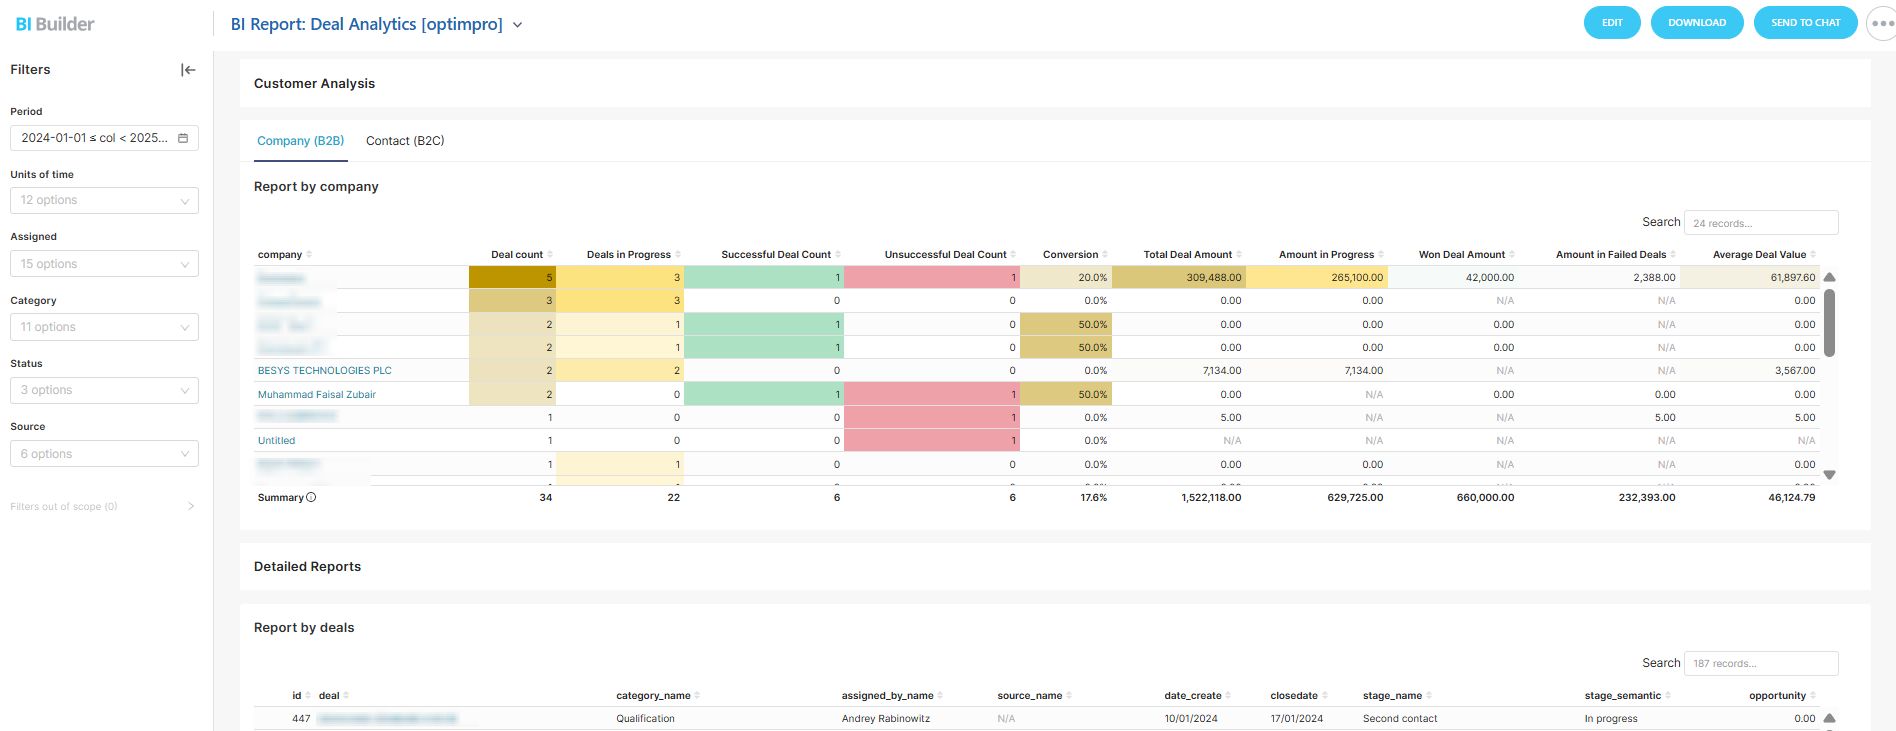This screenshot has height=731, width=1896.
Task: Expand the Units of time dropdown
Action: [104, 201]
